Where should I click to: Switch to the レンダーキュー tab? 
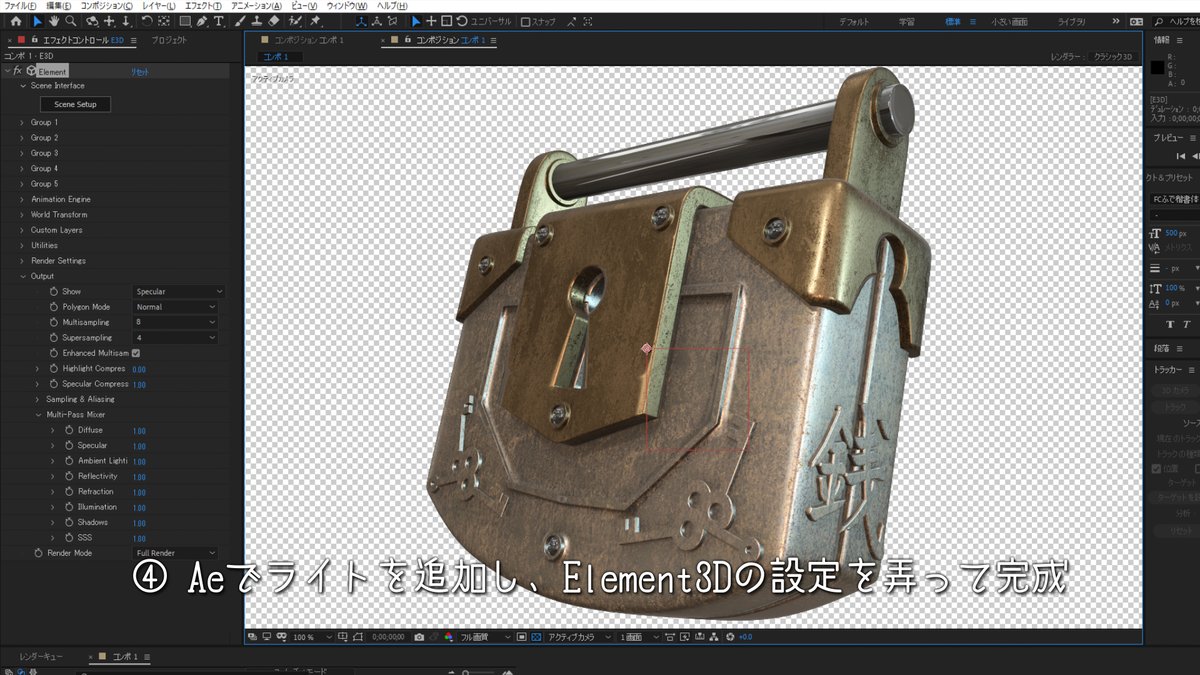[x=41, y=657]
